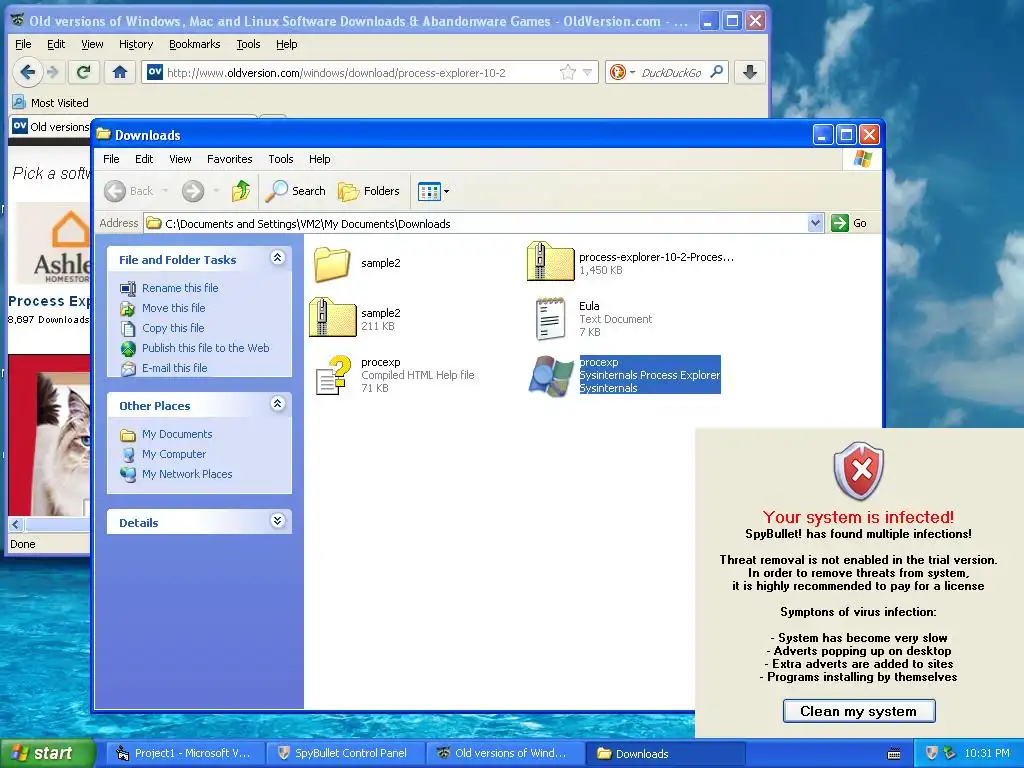Click Forward arrow in Firefox toolbar
This screenshot has height=768, width=1024.
pos(53,72)
